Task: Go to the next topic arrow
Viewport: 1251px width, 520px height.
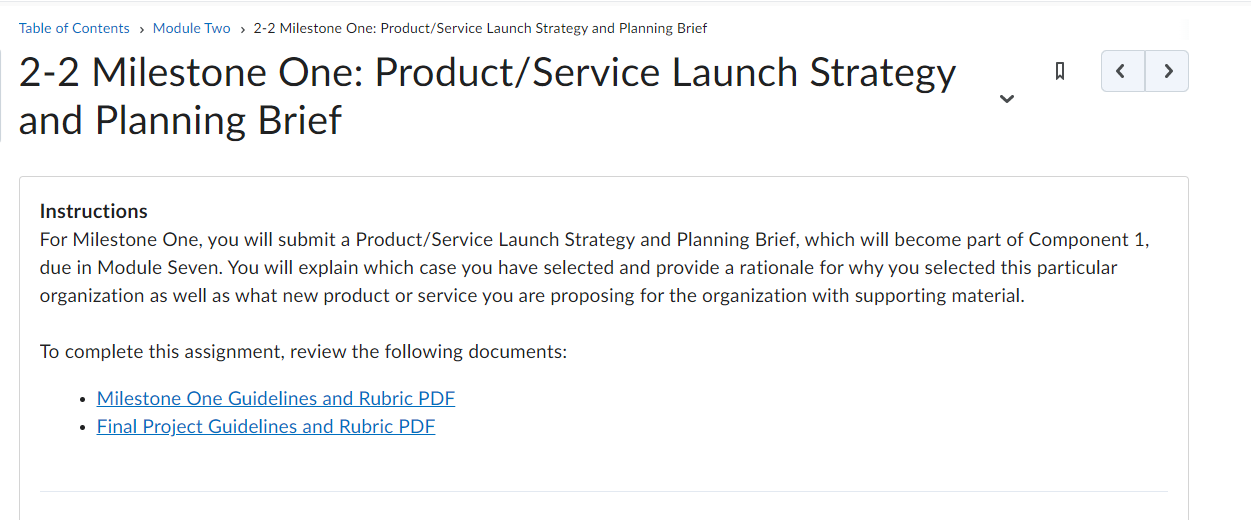Action: (1167, 71)
